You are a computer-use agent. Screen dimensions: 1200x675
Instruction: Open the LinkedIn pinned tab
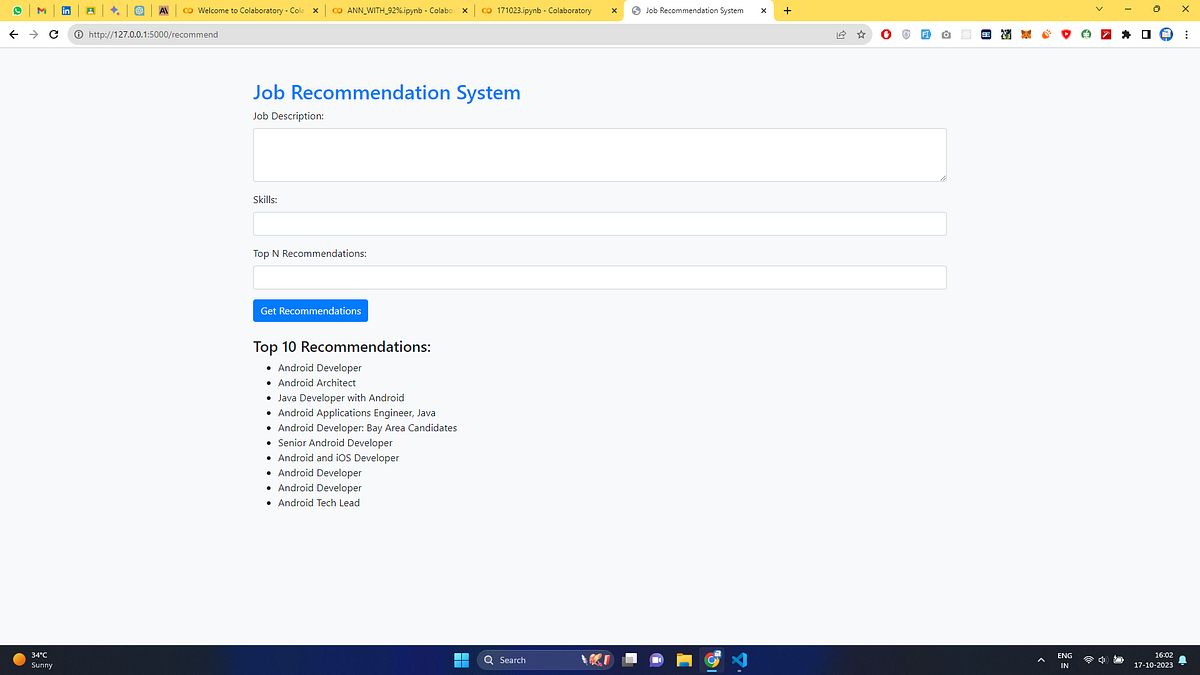click(x=65, y=11)
